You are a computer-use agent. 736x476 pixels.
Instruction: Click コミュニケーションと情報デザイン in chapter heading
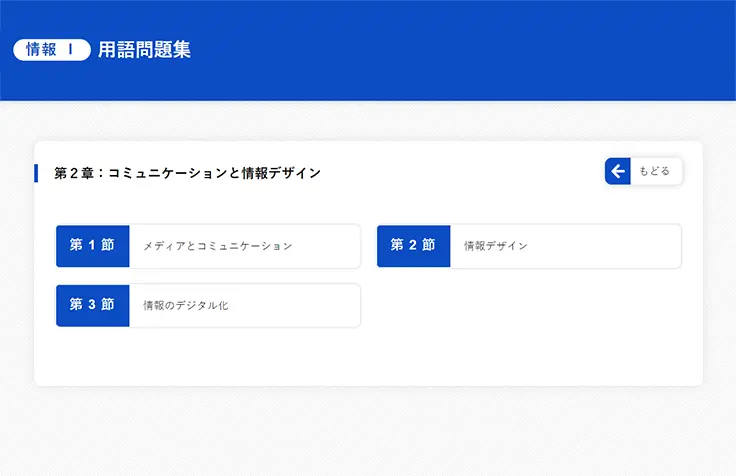click(214, 173)
